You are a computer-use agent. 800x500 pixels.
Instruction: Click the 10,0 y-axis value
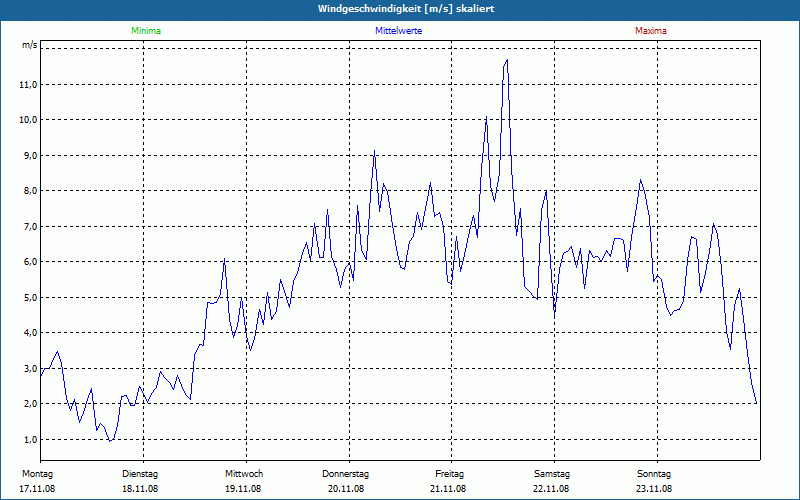point(28,120)
